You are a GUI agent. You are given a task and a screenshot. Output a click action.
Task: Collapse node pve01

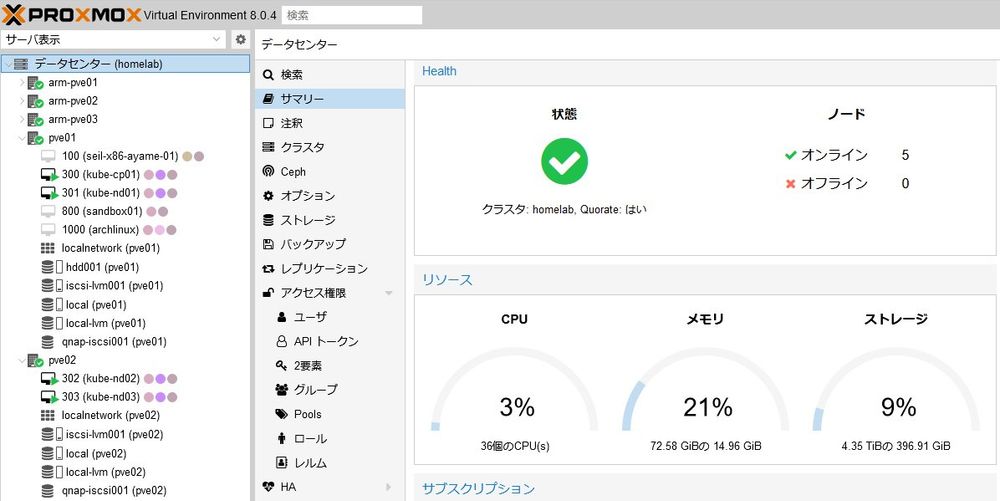click(x=22, y=138)
